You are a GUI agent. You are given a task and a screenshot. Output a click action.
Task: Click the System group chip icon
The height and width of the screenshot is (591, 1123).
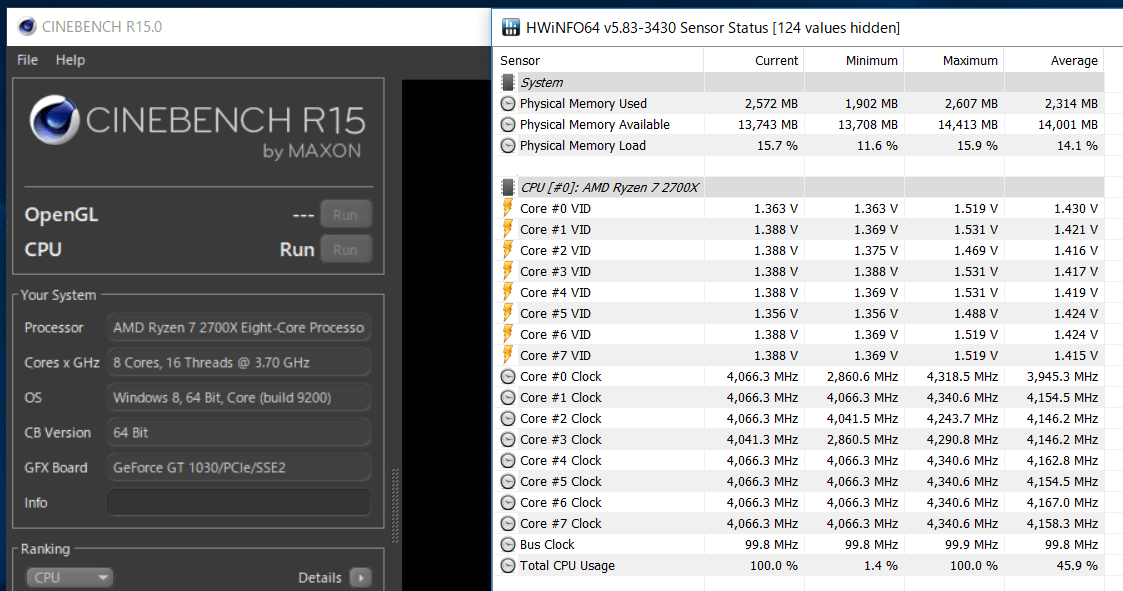point(508,82)
